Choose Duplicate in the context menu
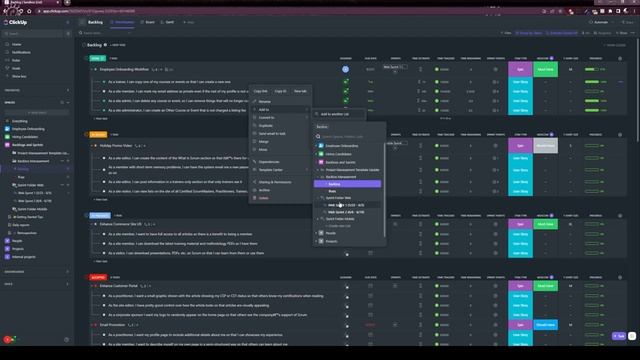The width and height of the screenshot is (640, 360). (265, 126)
